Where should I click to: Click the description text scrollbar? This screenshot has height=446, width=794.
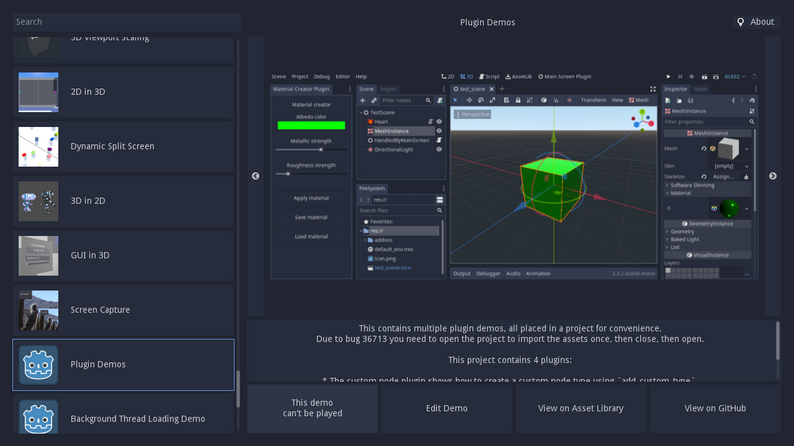[x=778, y=341]
